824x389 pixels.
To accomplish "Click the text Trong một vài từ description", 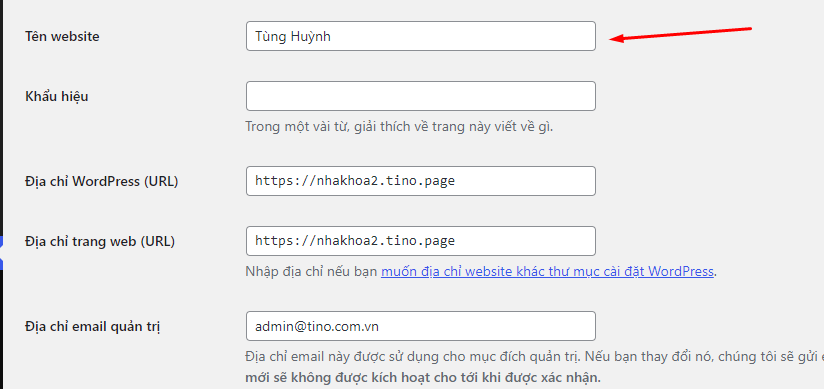I will tap(399, 127).
